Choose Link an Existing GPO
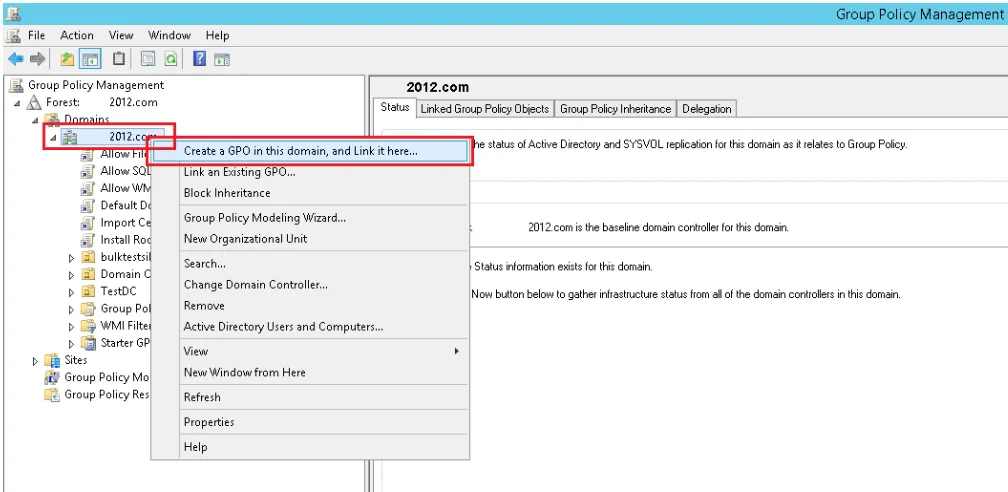 click(310, 172)
